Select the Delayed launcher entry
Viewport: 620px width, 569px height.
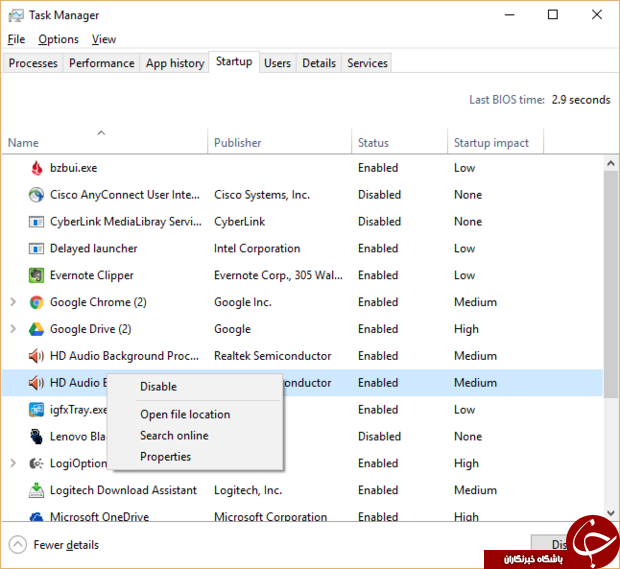point(94,249)
